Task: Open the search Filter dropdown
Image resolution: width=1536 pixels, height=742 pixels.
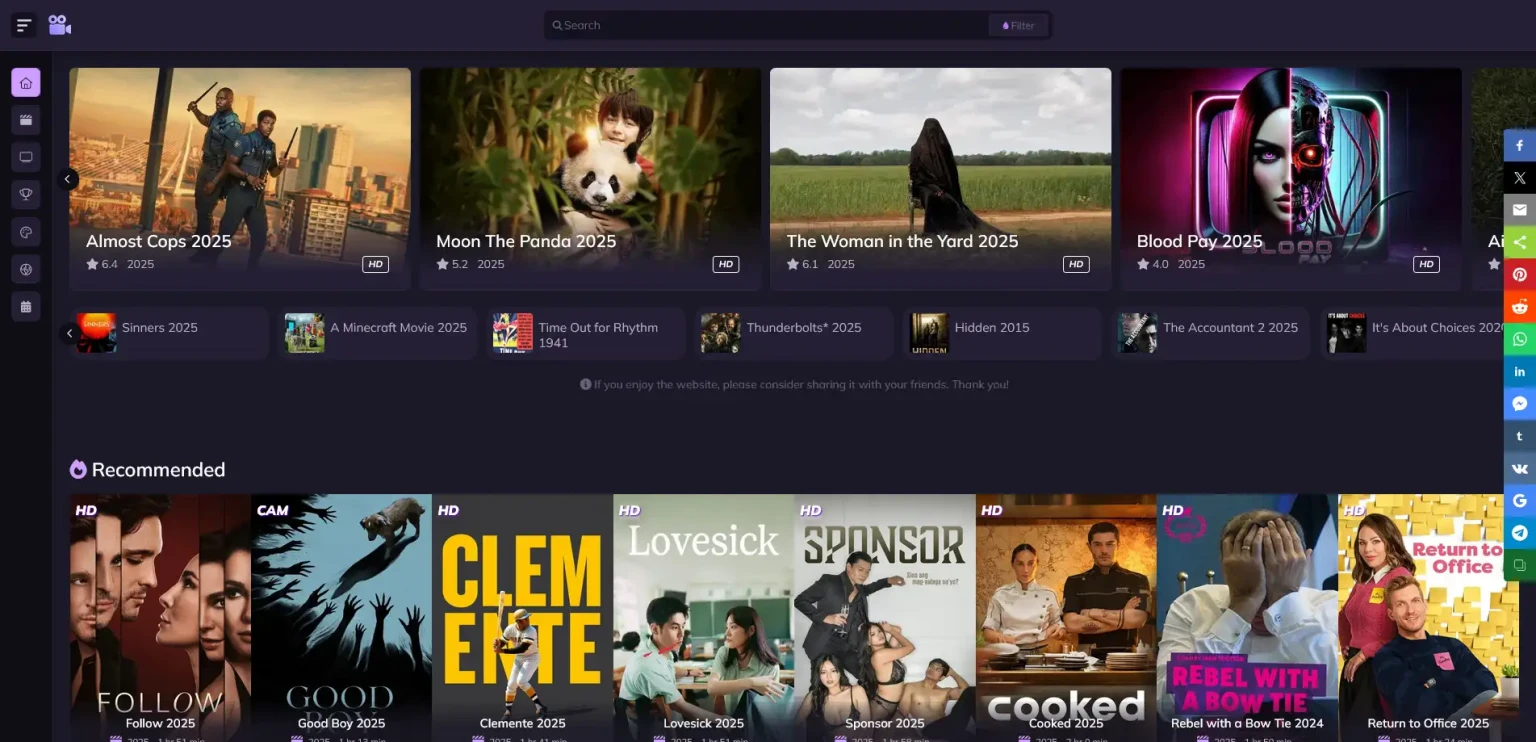Action: (x=1018, y=26)
